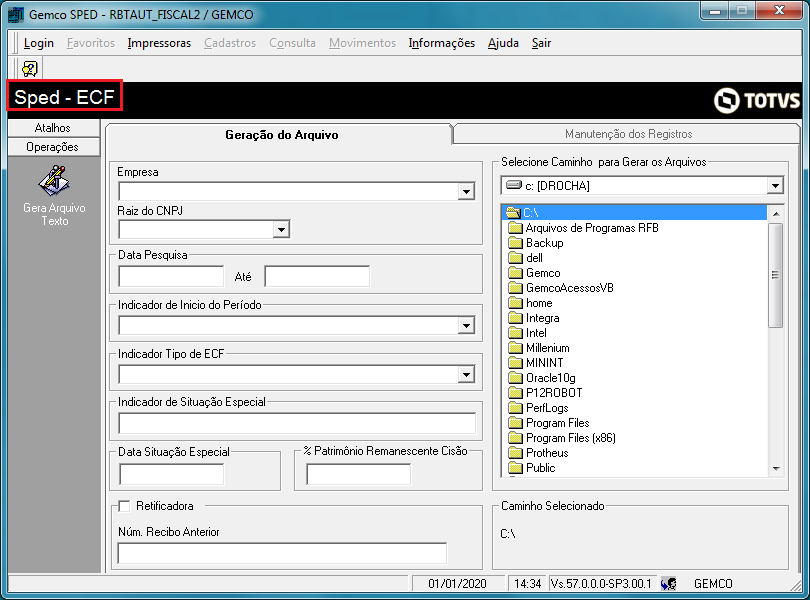Click the Sair menu item
The image size is (810, 601).
pos(541,43)
